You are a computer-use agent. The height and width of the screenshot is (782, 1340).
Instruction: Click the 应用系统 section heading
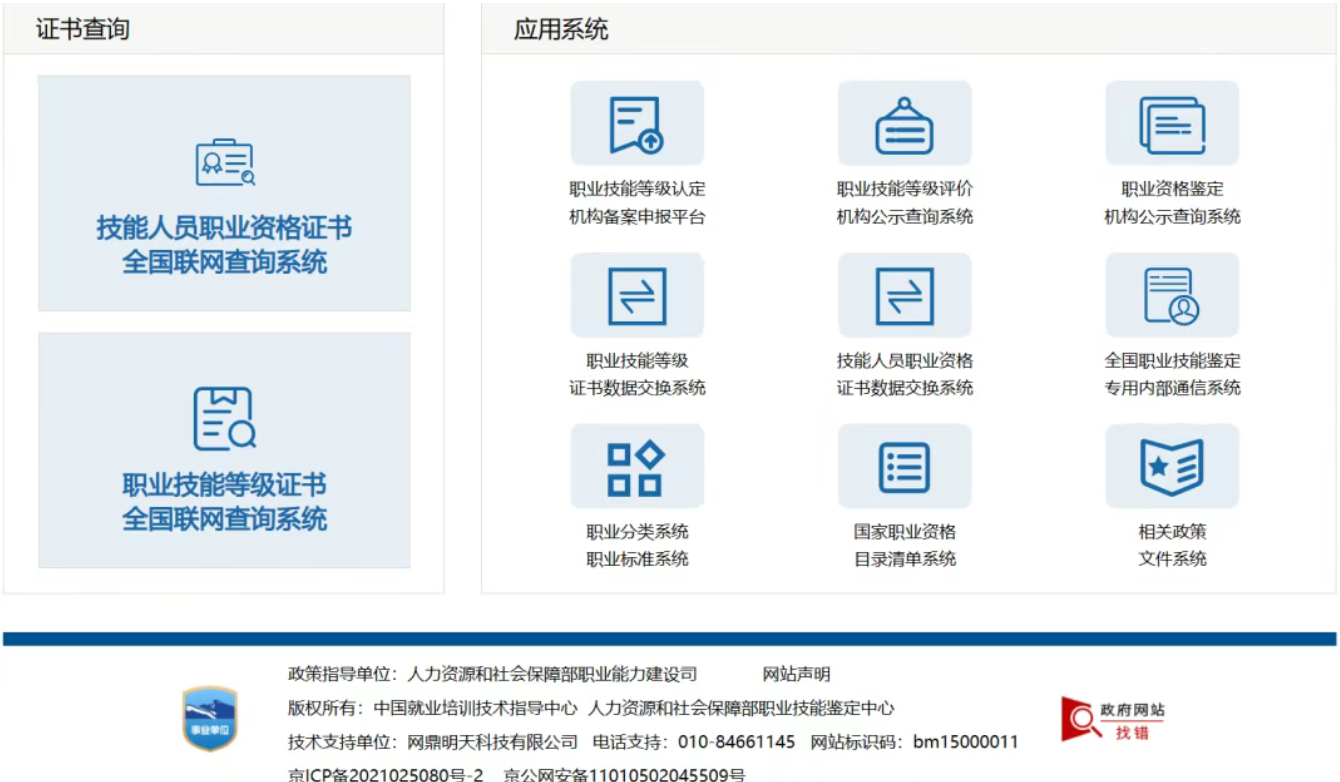tap(561, 29)
